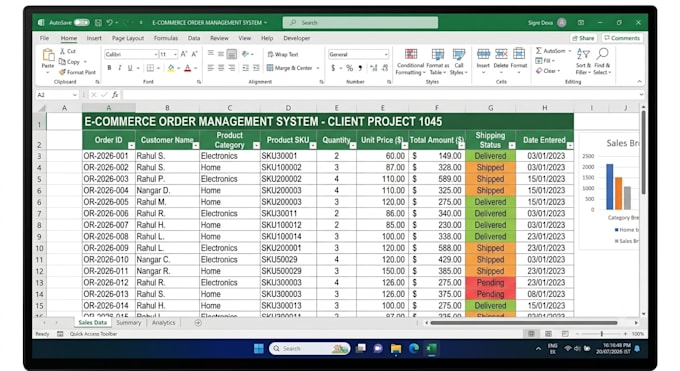Switch to the Insert ribbon tab
This screenshot has width=680, height=371.
pos(94,38)
